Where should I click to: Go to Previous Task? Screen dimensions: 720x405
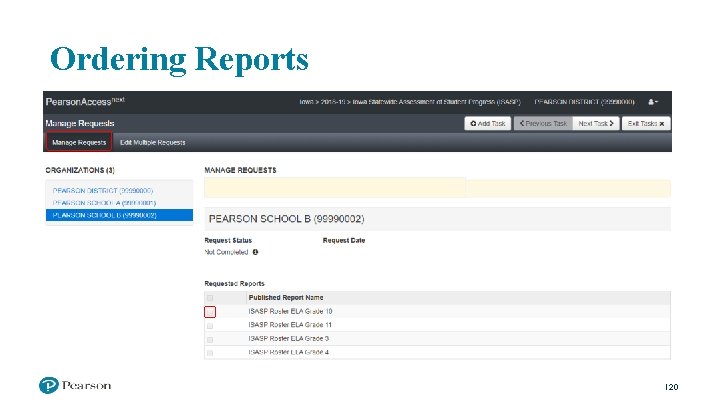point(543,124)
